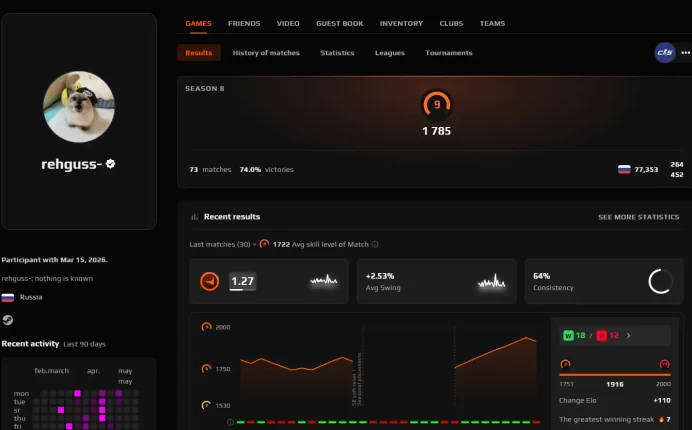The width and height of the screenshot is (692, 430).
Task: Click the 1 785 Elo value
Action: pos(436,131)
